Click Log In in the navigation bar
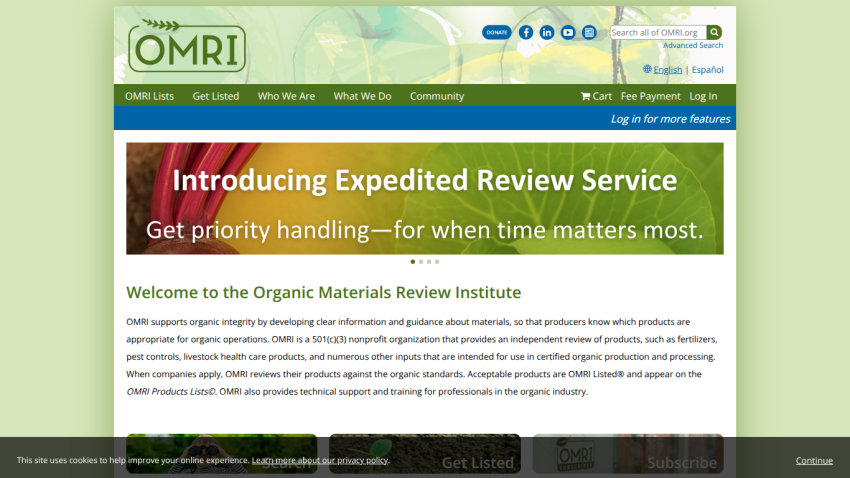The height and width of the screenshot is (478, 850). 703,96
